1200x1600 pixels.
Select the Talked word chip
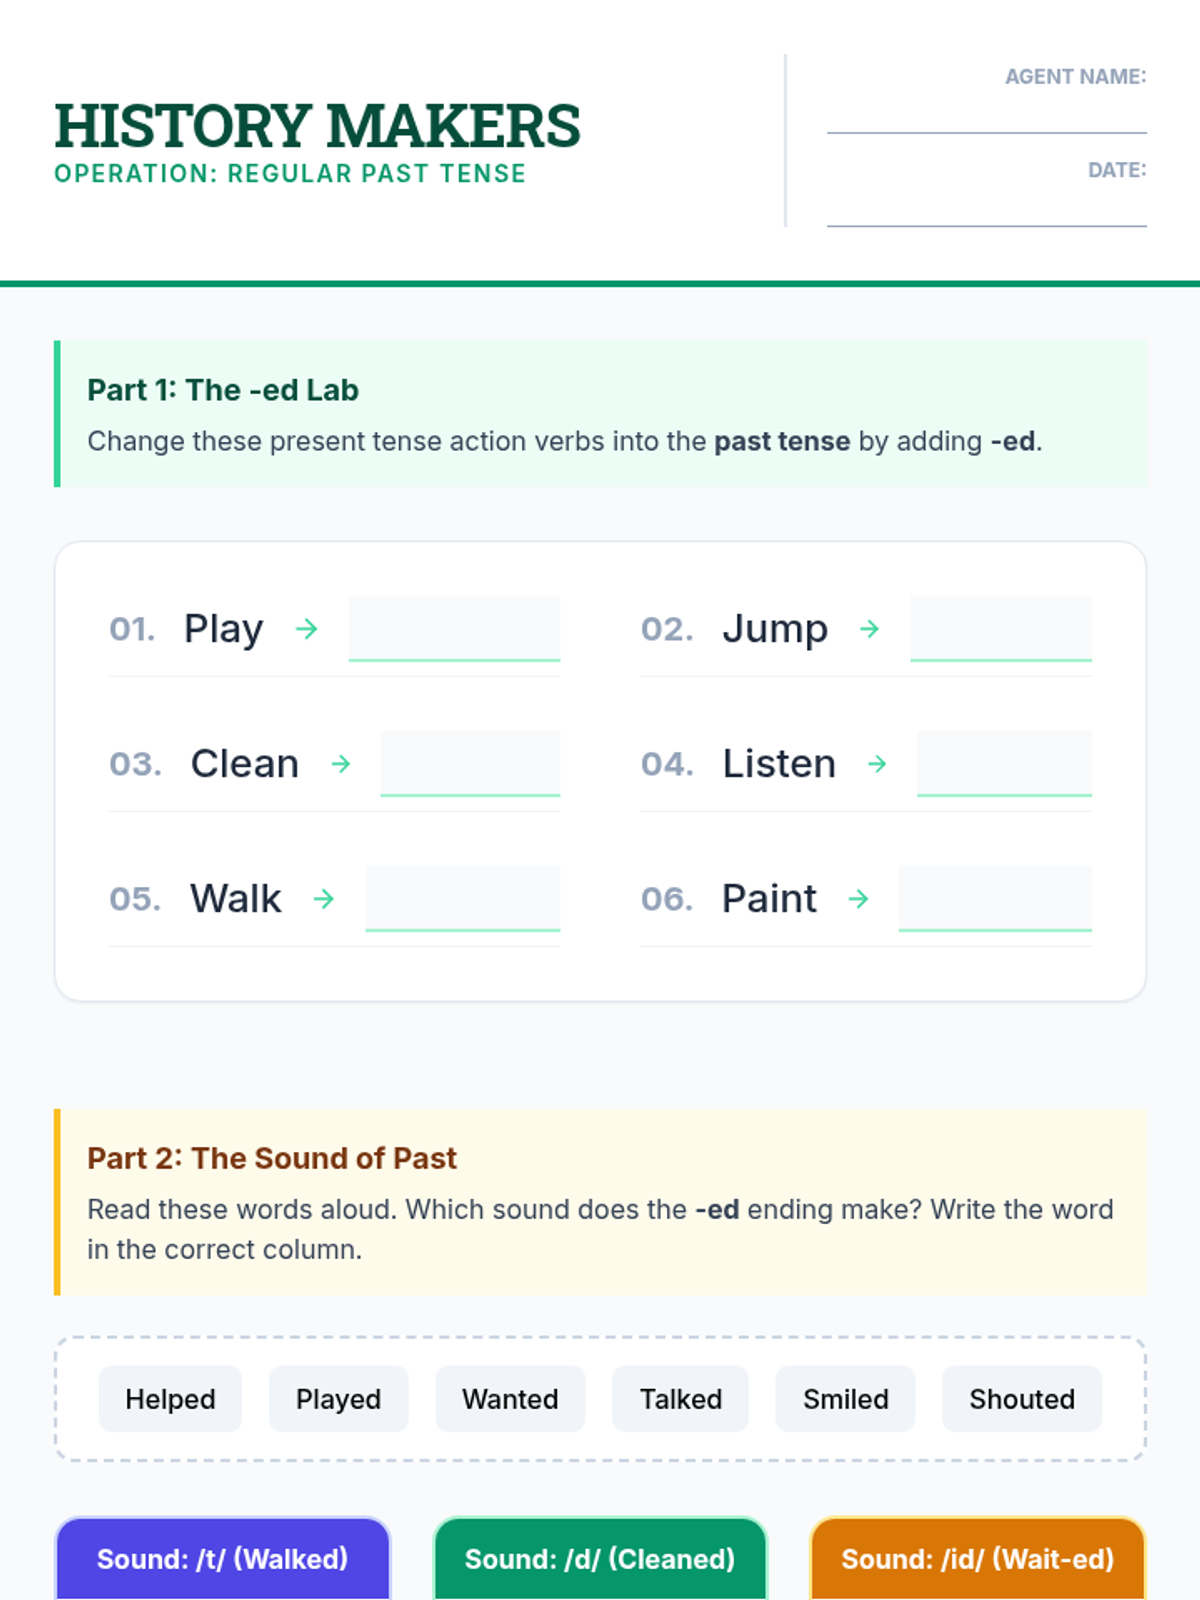point(680,1399)
